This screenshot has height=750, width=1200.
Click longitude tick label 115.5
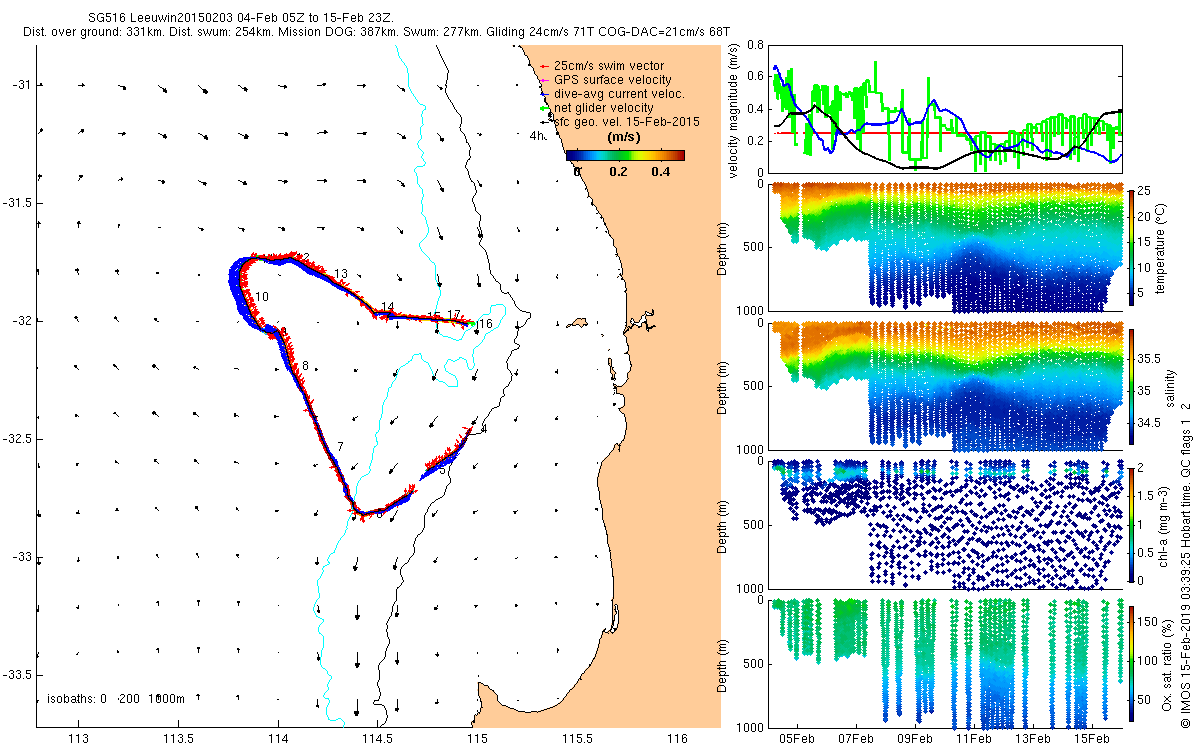(x=578, y=739)
